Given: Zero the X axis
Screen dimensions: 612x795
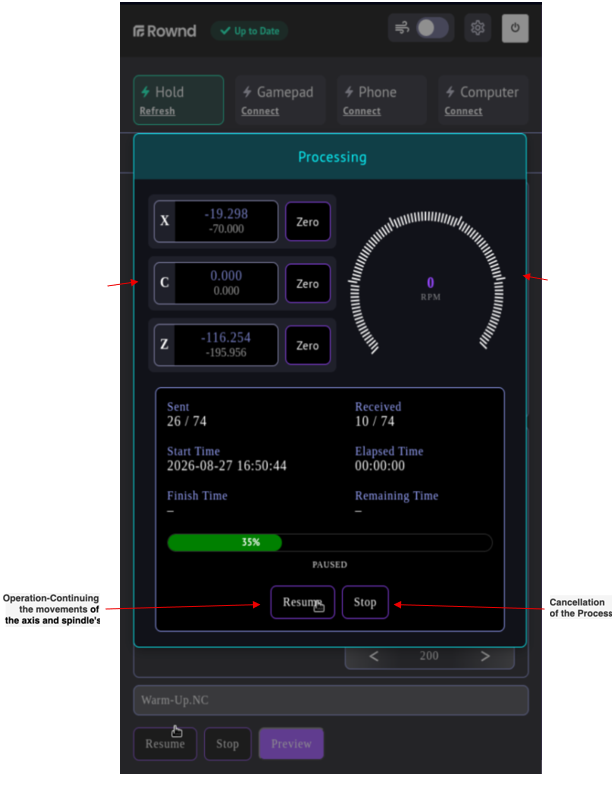Looking at the screenshot, I should [x=308, y=222].
